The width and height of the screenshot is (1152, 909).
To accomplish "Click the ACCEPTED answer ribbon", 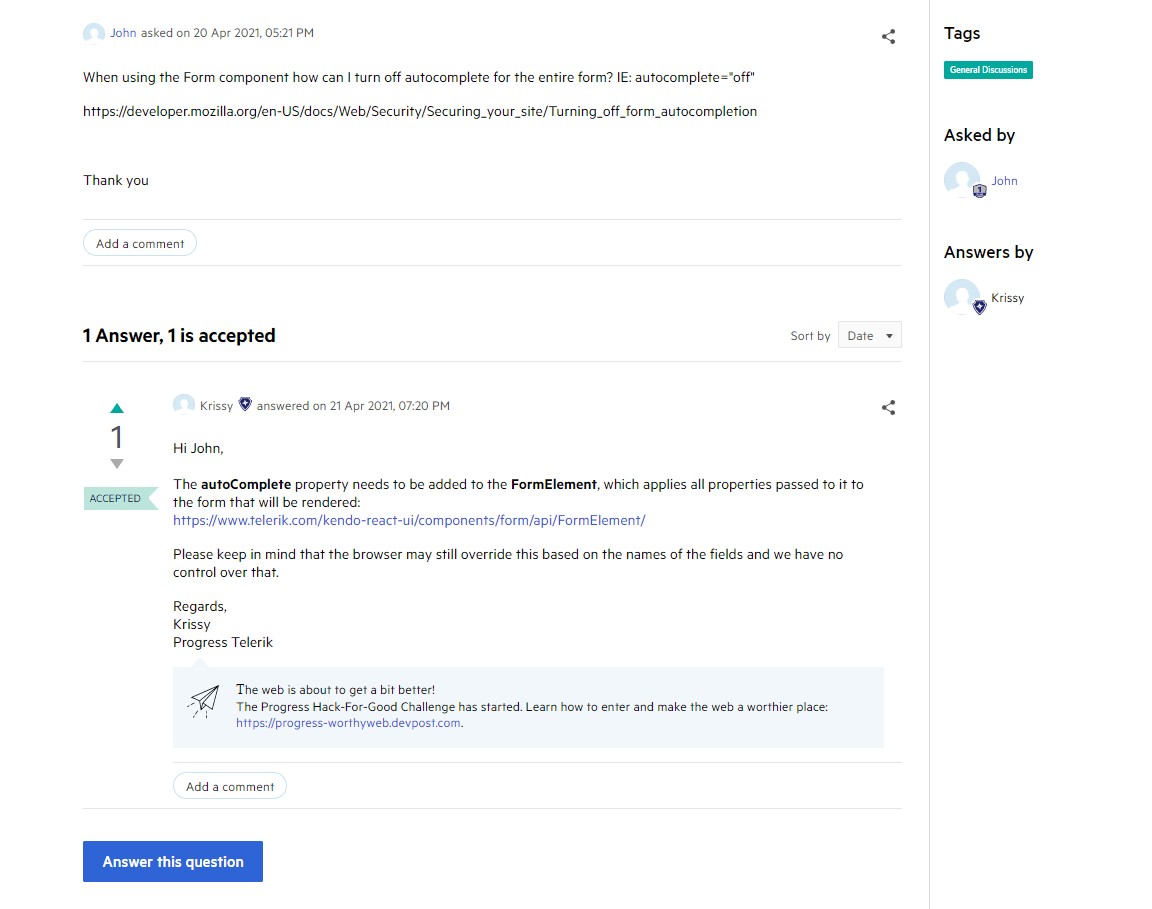I will tap(120, 498).
